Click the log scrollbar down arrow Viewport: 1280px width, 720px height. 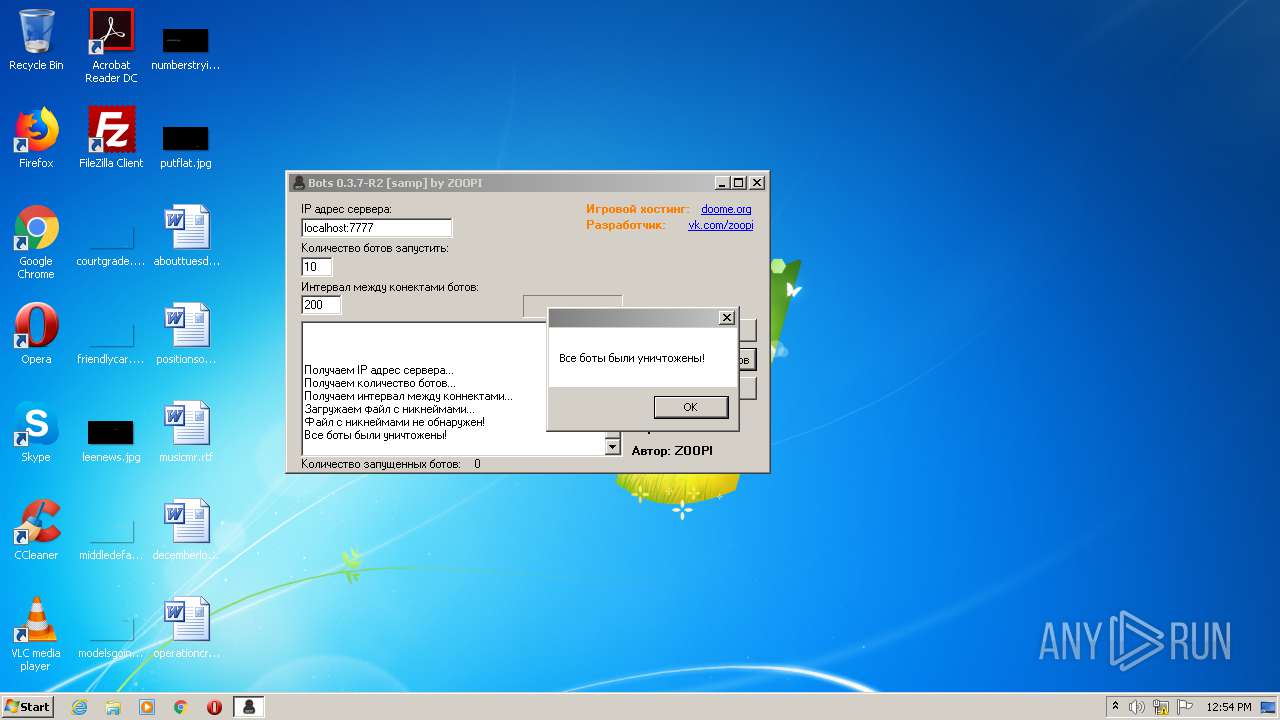pyautogui.click(x=613, y=447)
